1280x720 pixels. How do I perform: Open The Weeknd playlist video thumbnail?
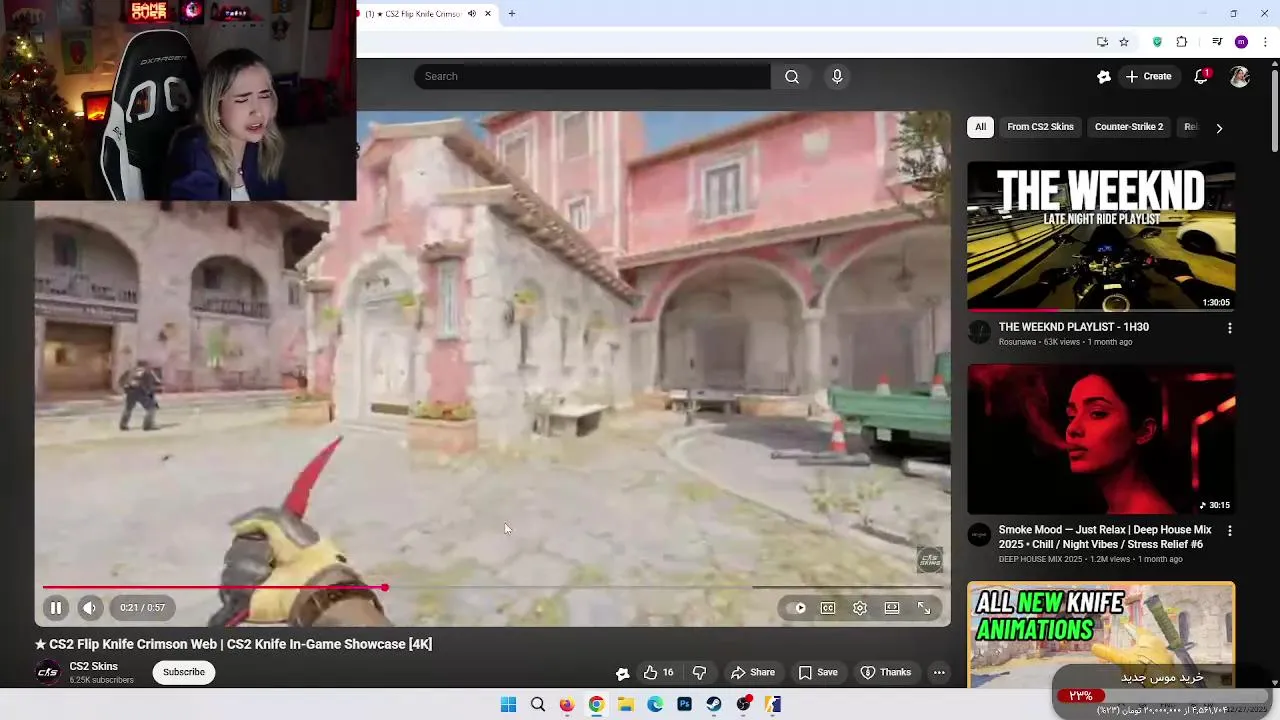tap(1101, 236)
